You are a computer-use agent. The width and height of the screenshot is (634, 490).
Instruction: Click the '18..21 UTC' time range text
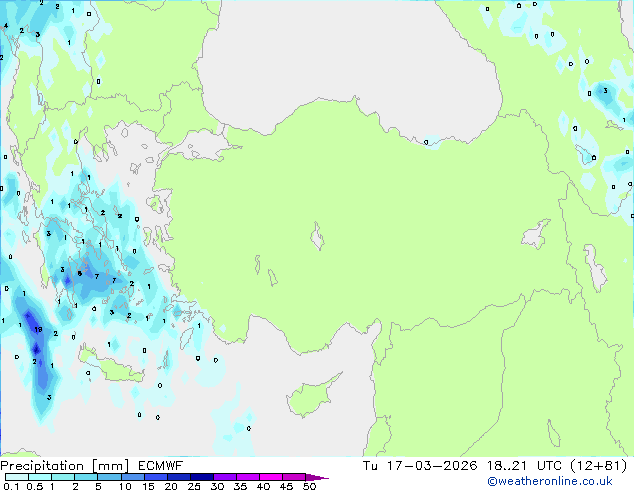click(x=524, y=466)
